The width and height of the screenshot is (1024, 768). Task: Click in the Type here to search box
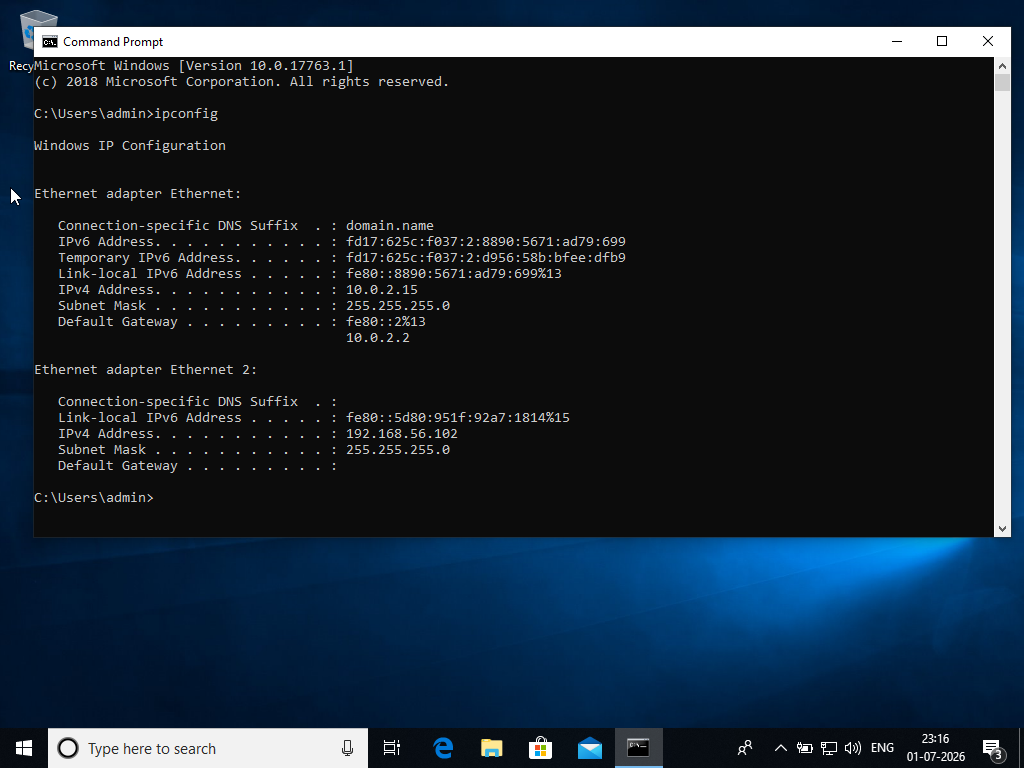(x=208, y=748)
